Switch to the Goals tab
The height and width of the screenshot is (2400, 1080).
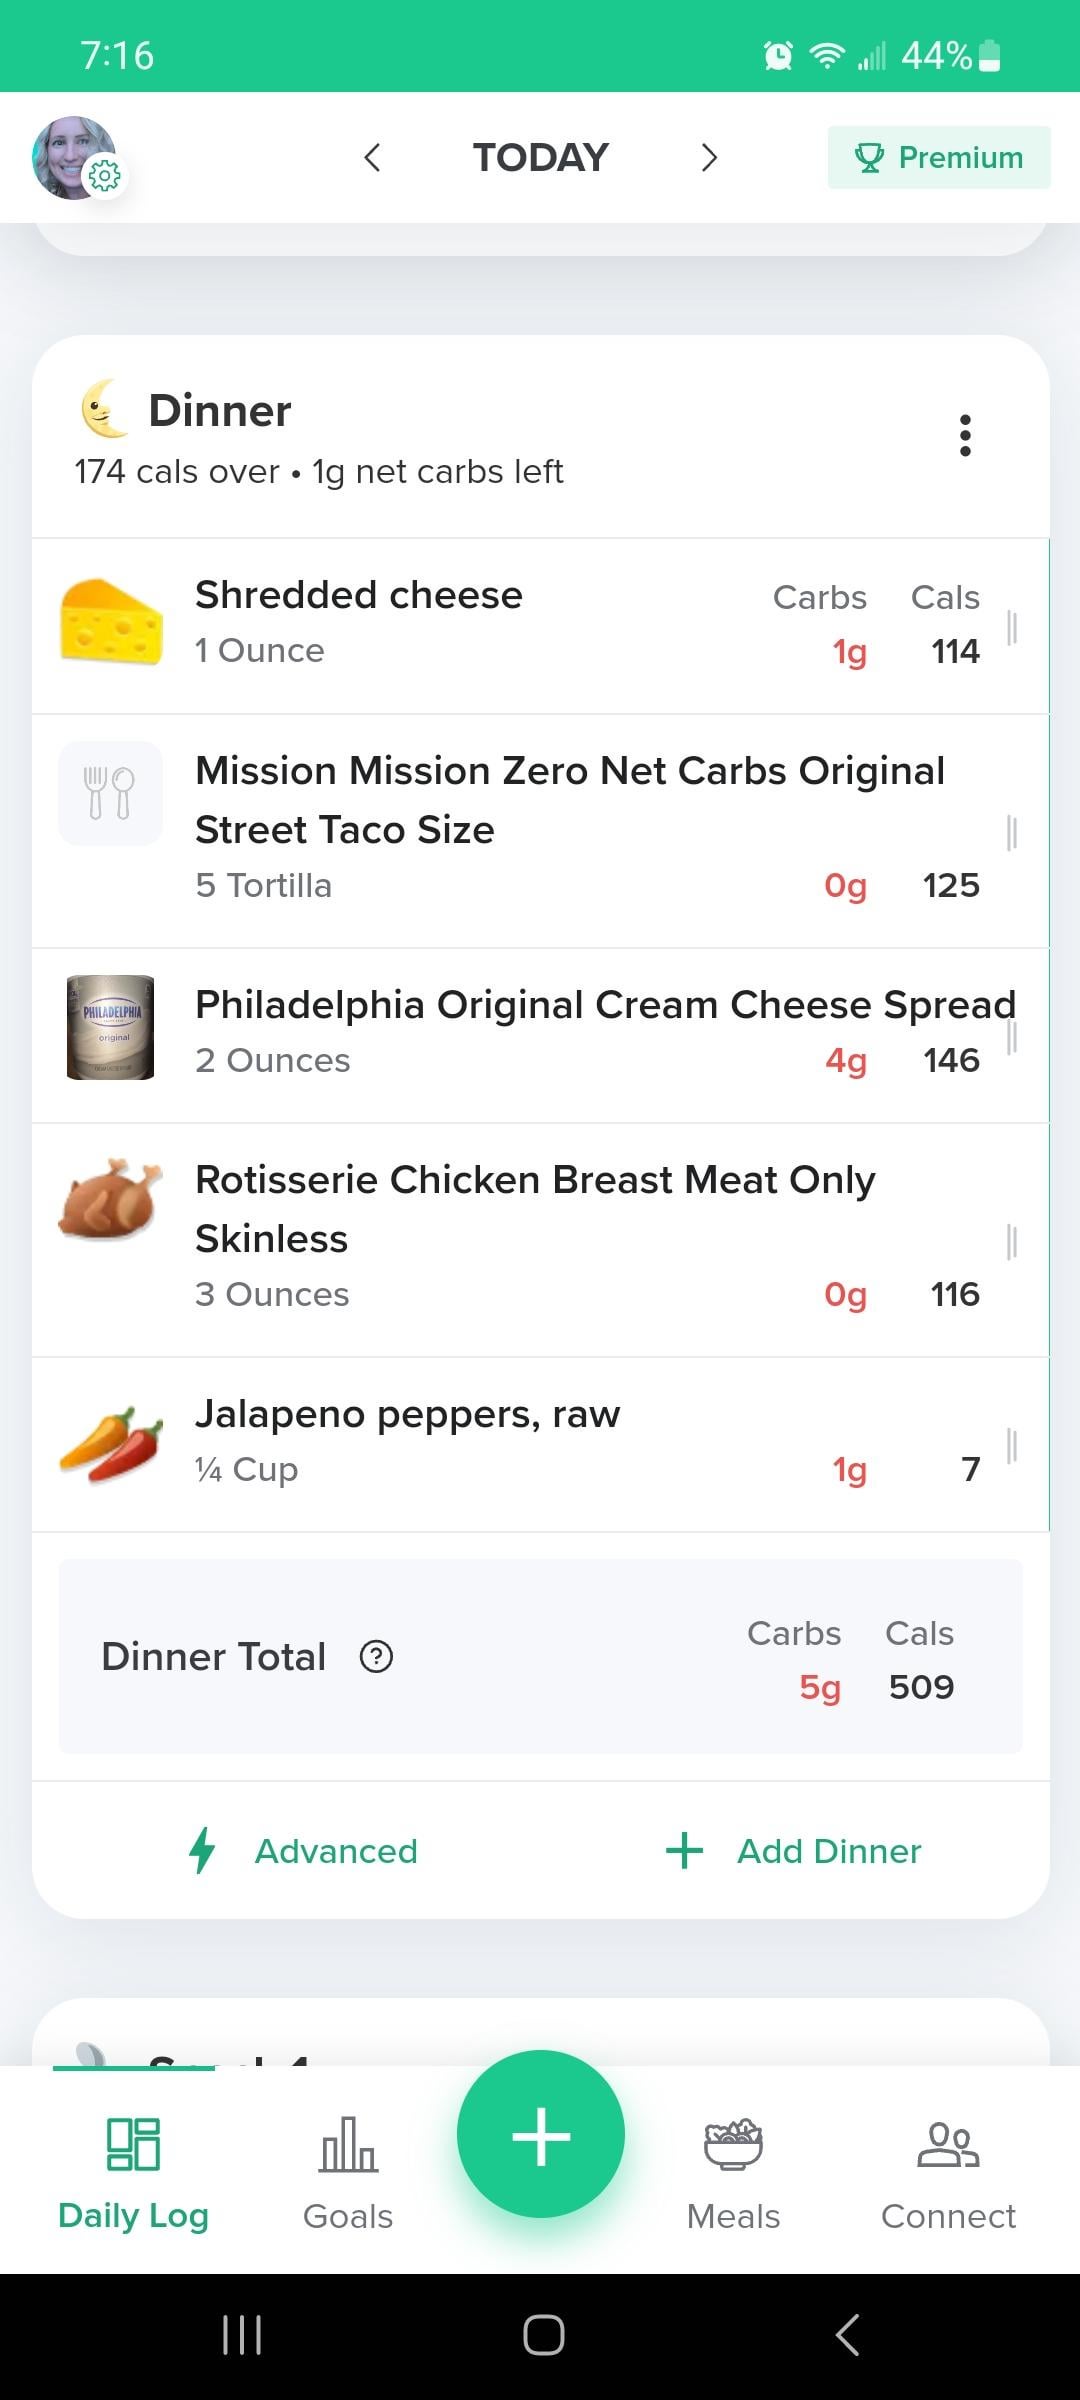348,2172
